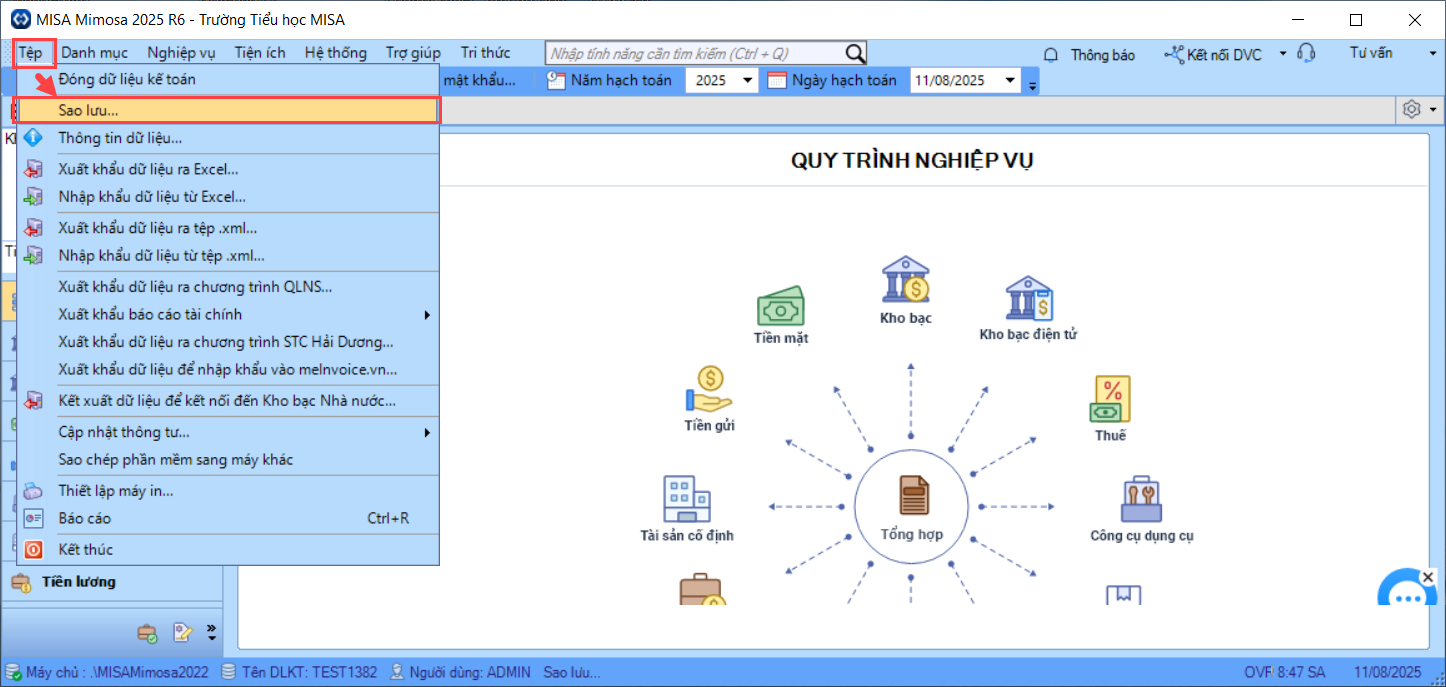Image resolution: width=1446 pixels, height=687 pixels.
Task: Open the Tiện ích menu
Action: (260, 53)
